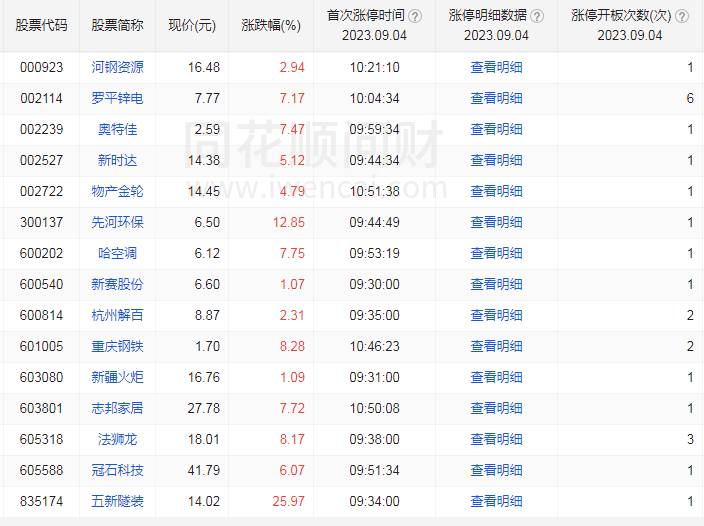Open stock 杭州解百
Viewport: 704px width, 526px height.
click(x=118, y=315)
